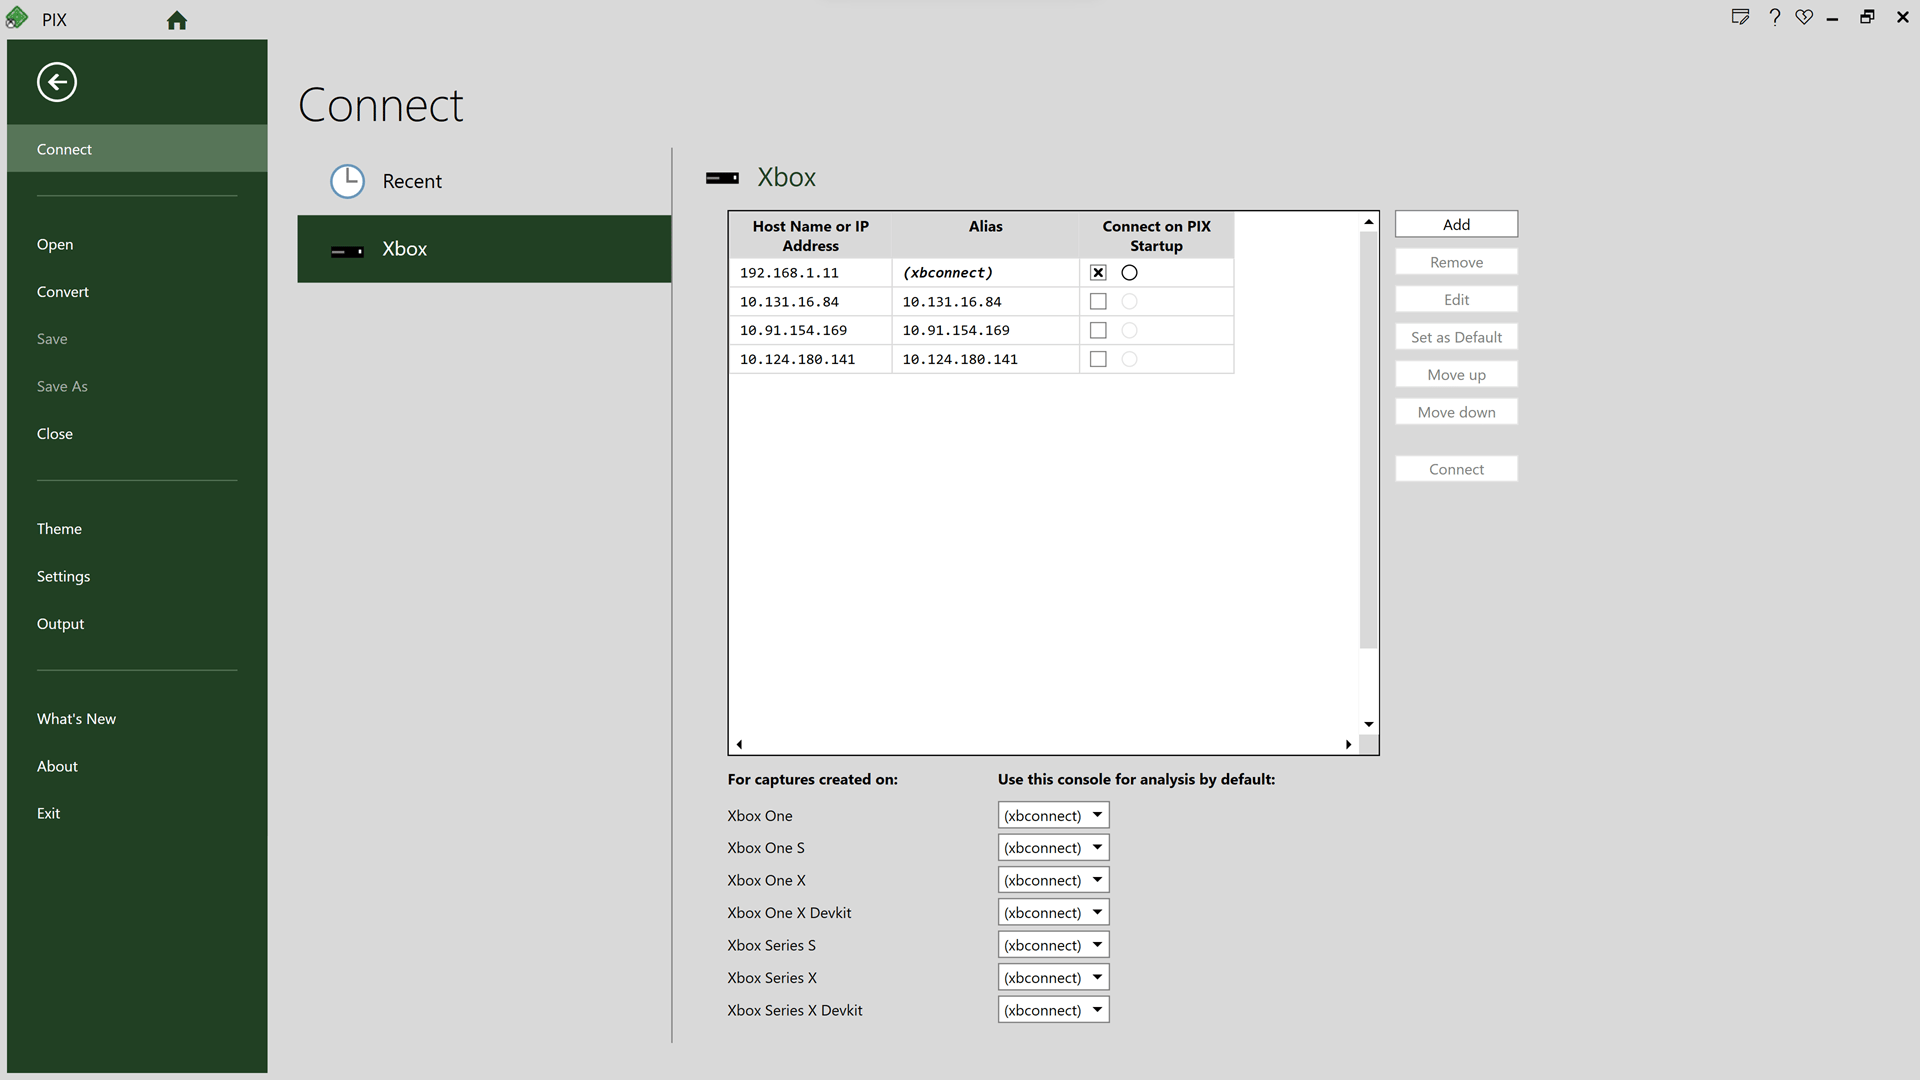1920x1080 pixels.
Task: Select radio button in 10.131.16.84 row
Action: click(1129, 302)
